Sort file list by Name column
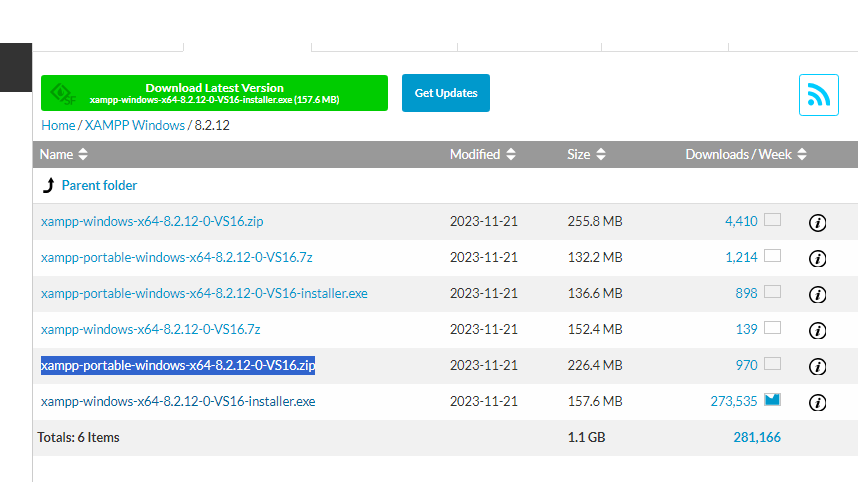This screenshot has height=482, width=858. (x=63, y=154)
